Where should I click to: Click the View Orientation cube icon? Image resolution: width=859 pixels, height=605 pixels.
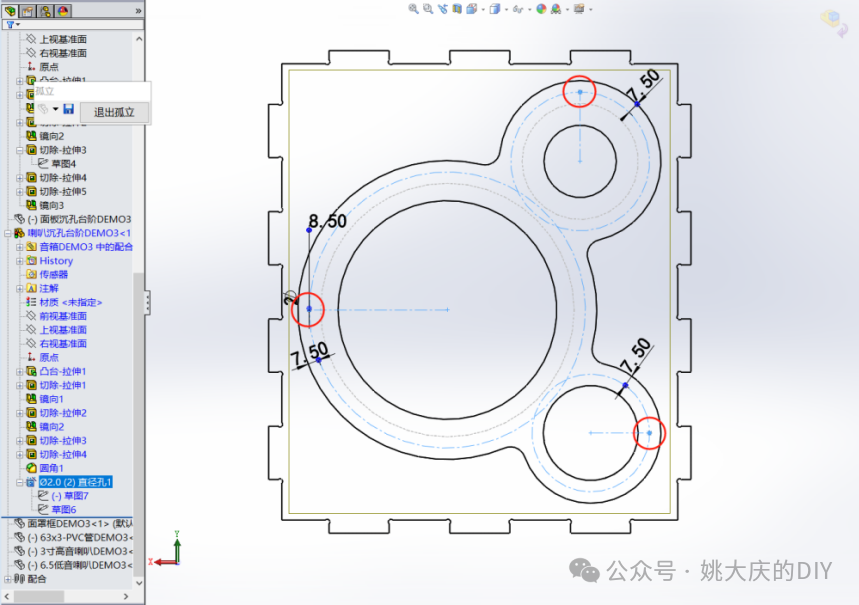tap(471, 9)
